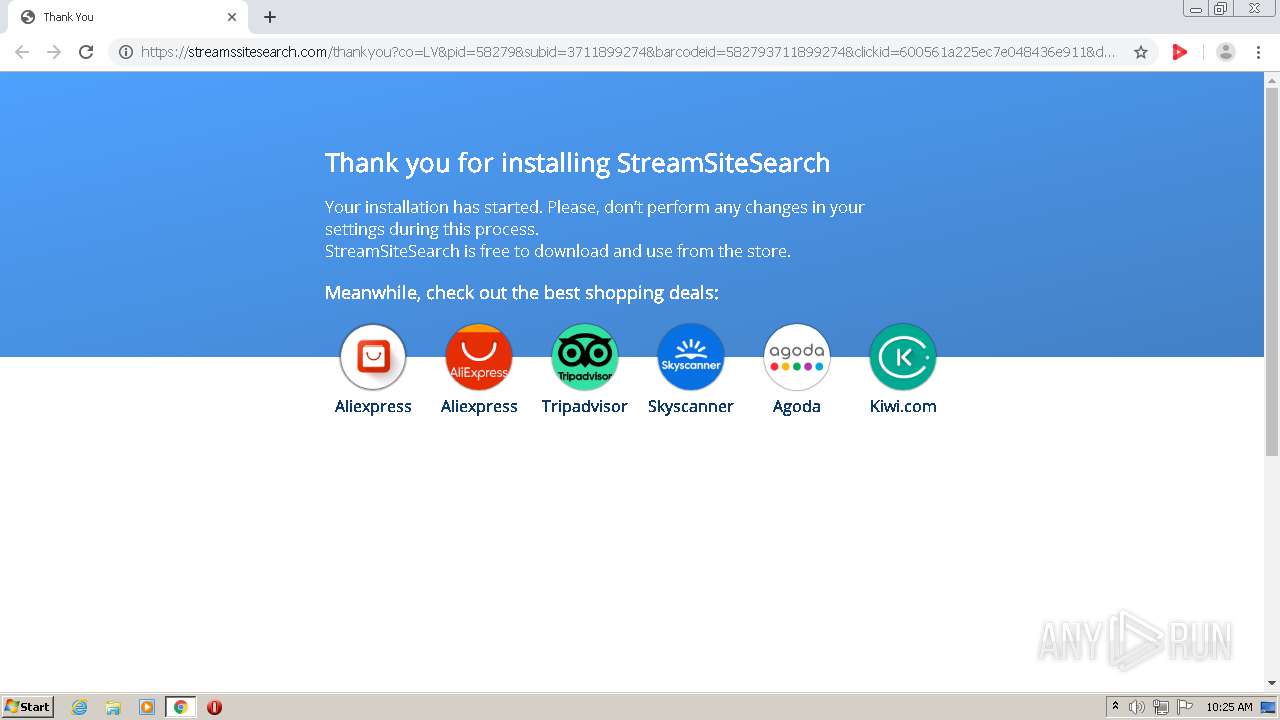Image resolution: width=1280 pixels, height=720 pixels.
Task: Open the Skyscanner deal icon
Action: [x=691, y=357]
